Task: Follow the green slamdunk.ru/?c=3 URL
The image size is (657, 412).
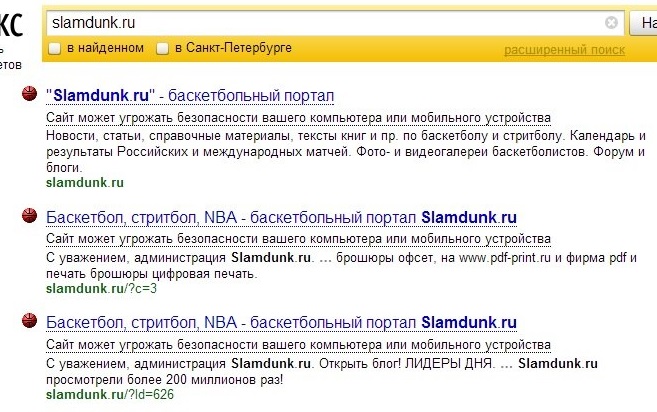Action: tap(101, 288)
